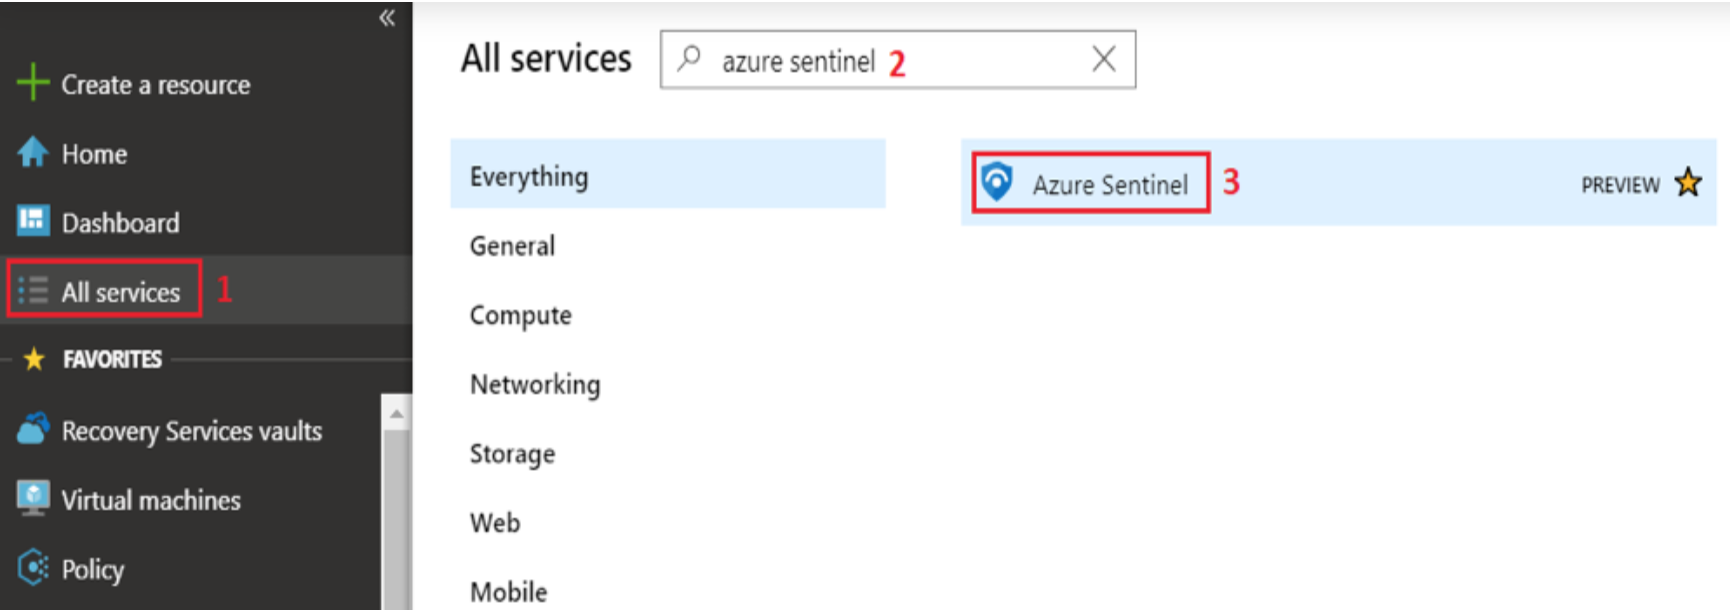
Task: Click the green plus Create resource icon
Action: pos(33,82)
